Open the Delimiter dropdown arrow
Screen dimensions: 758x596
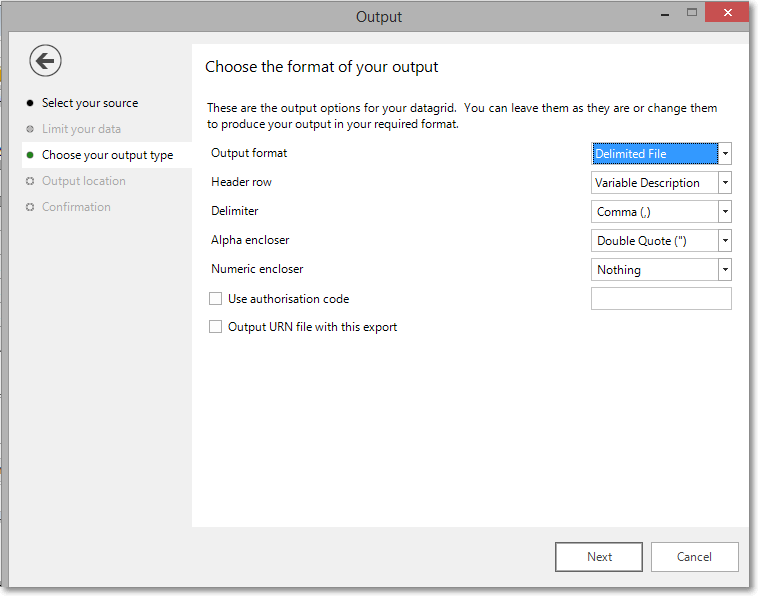(x=725, y=212)
